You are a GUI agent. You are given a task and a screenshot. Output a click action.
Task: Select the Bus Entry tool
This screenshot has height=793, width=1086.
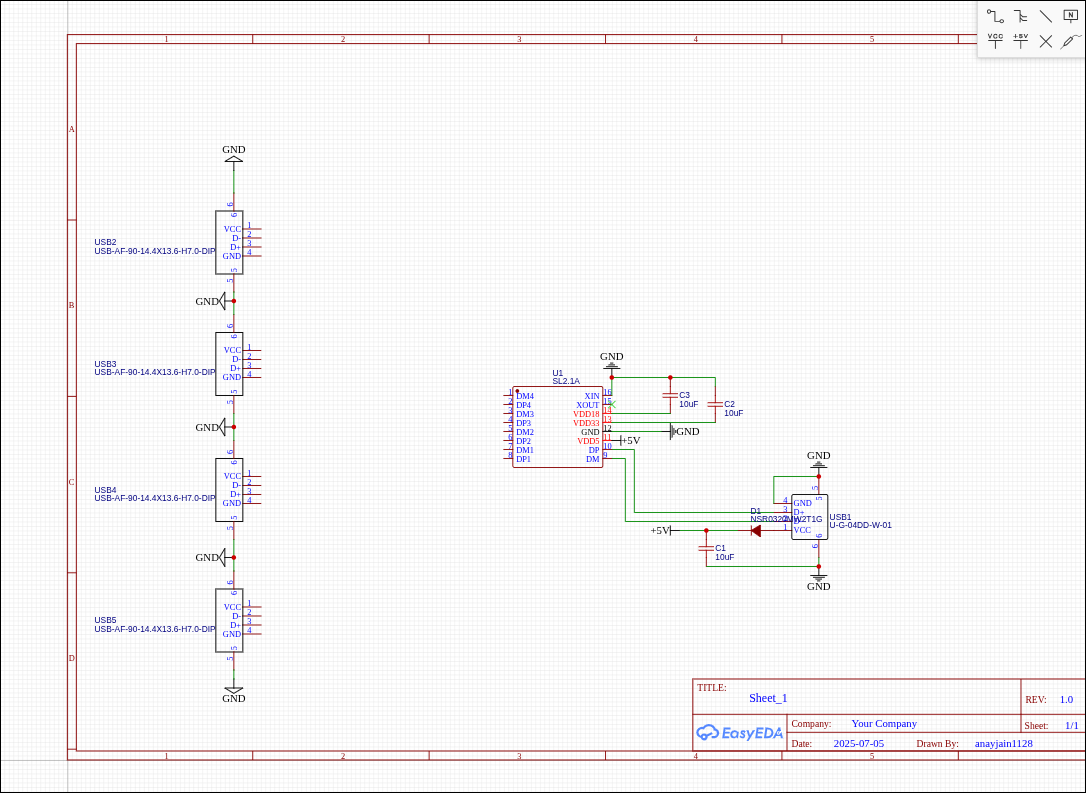click(1020, 16)
